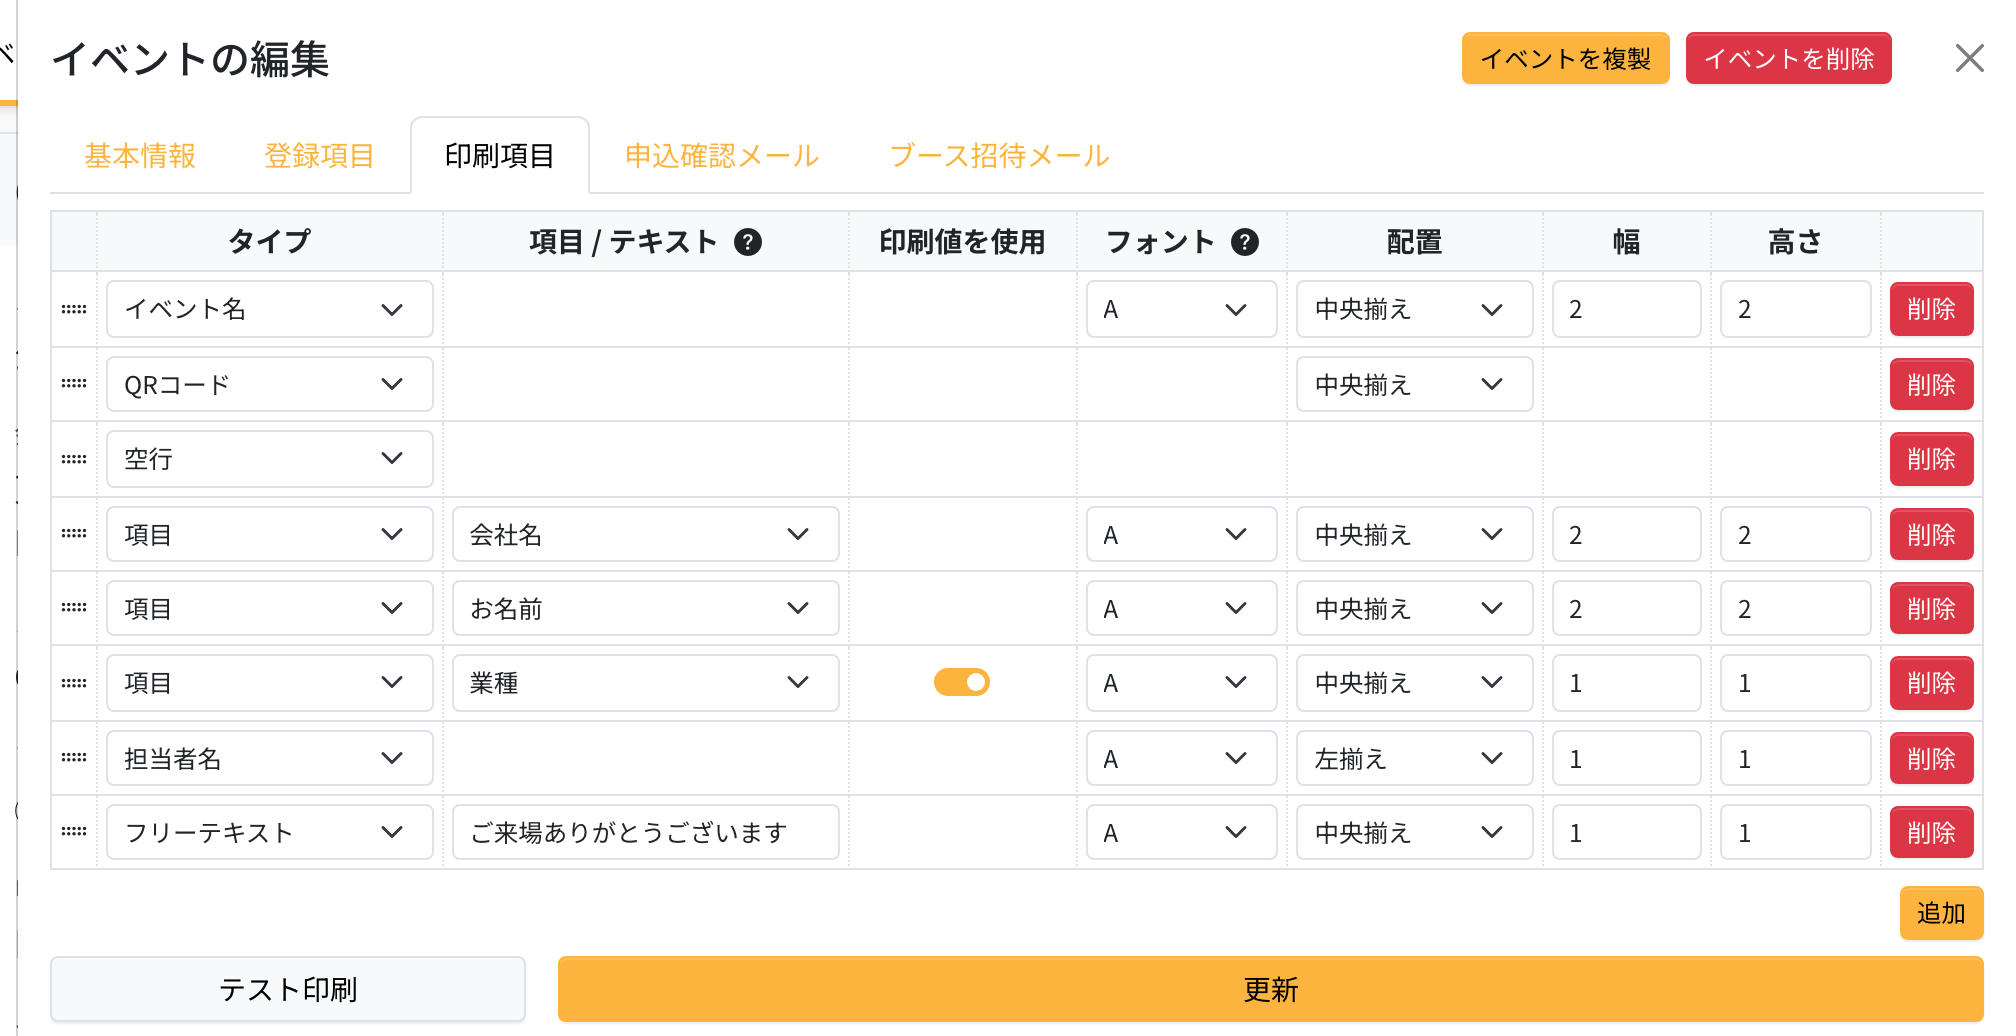Click the 追加 button
This screenshot has width=2016, height=1036.
1941,913
